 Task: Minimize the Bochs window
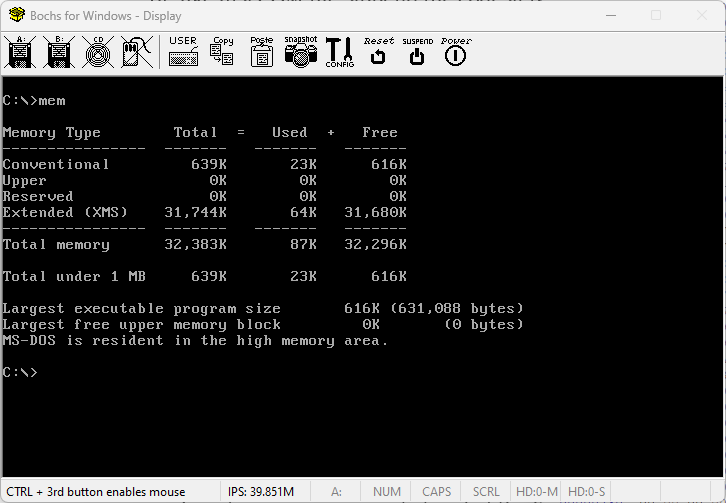(x=611, y=15)
